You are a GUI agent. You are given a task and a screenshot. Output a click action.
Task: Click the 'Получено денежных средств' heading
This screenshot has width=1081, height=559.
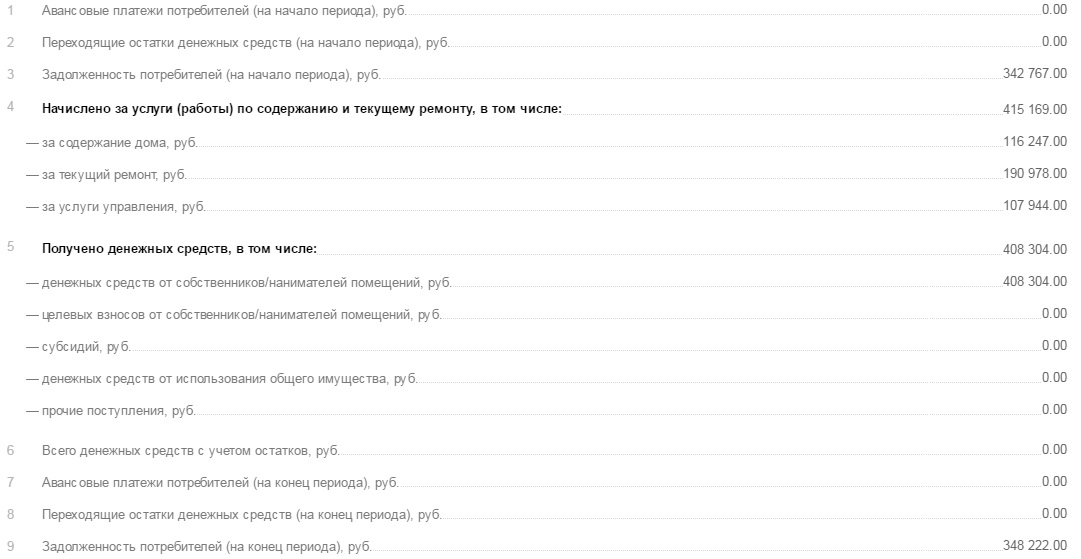pyautogui.click(x=179, y=249)
